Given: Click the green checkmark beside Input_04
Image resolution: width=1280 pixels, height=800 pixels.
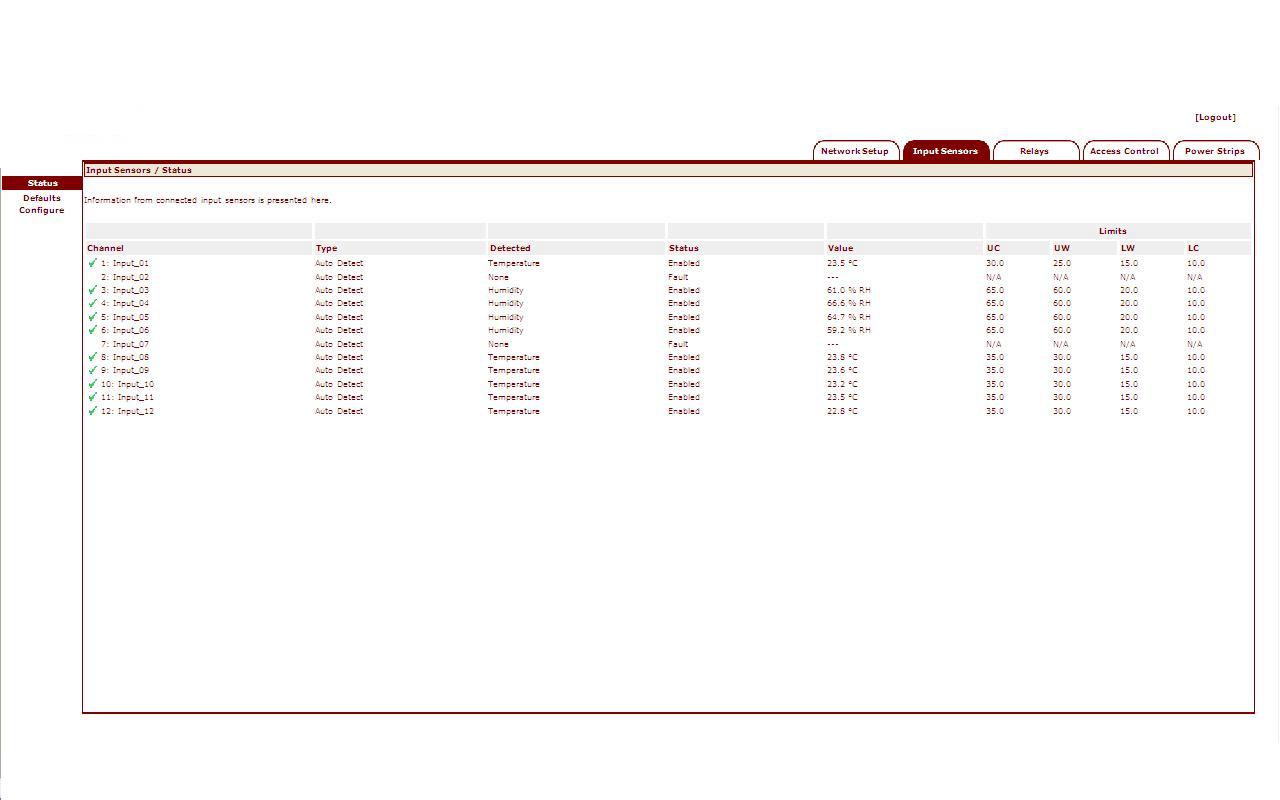Looking at the screenshot, I should (x=93, y=303).
